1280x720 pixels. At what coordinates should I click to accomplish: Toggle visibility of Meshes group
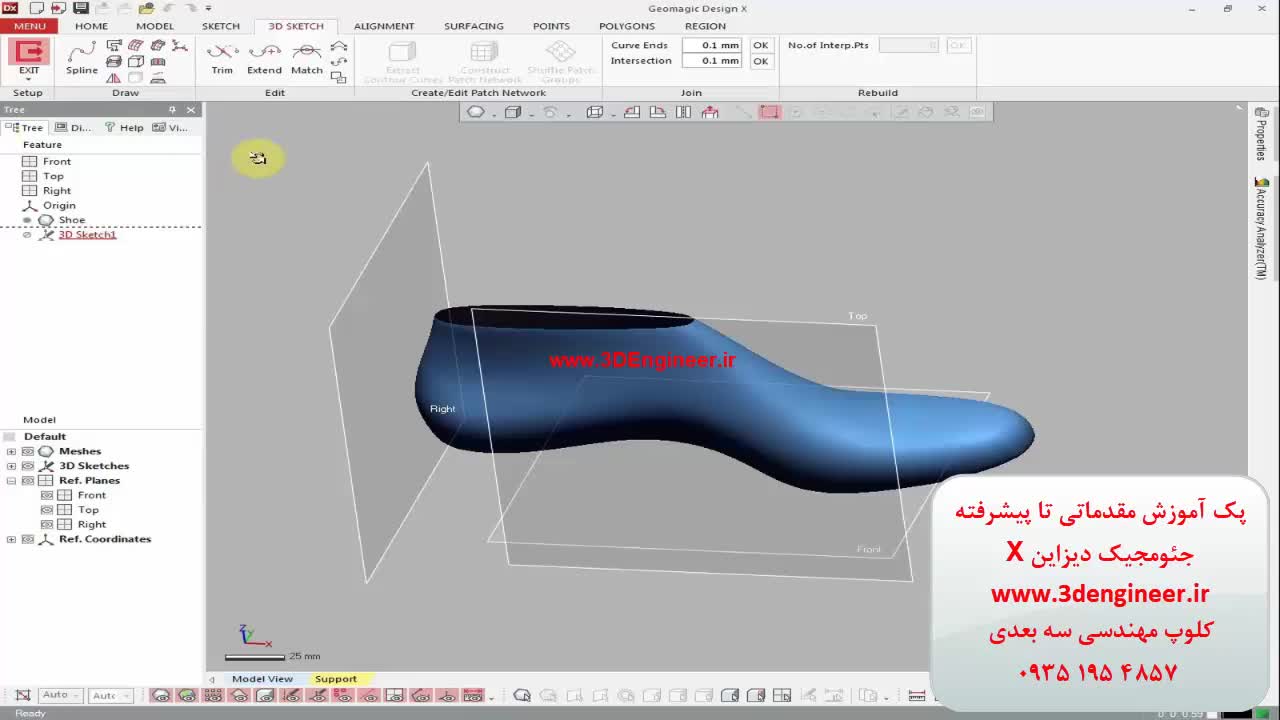pos(28,451)
